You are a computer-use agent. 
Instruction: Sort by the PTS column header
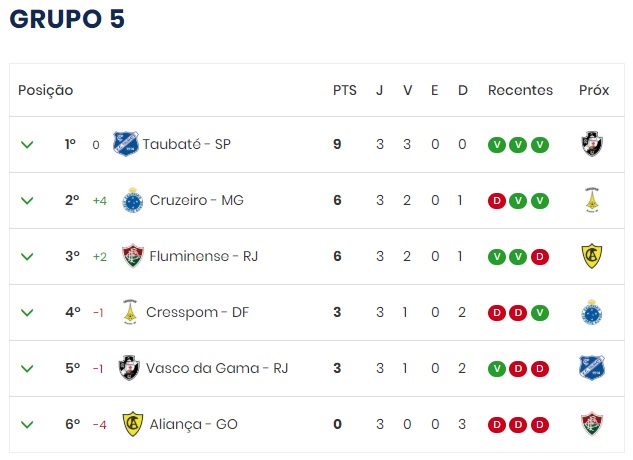coord(344,90)
